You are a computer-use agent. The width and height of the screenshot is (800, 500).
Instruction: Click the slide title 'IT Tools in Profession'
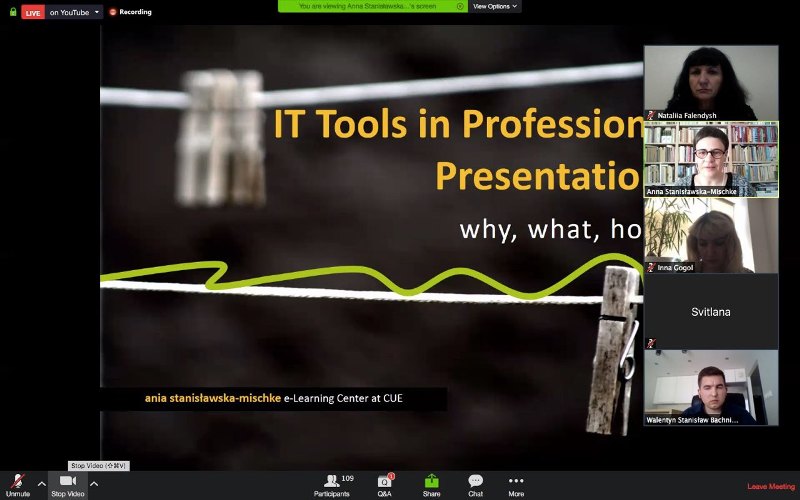click(458, 123)
